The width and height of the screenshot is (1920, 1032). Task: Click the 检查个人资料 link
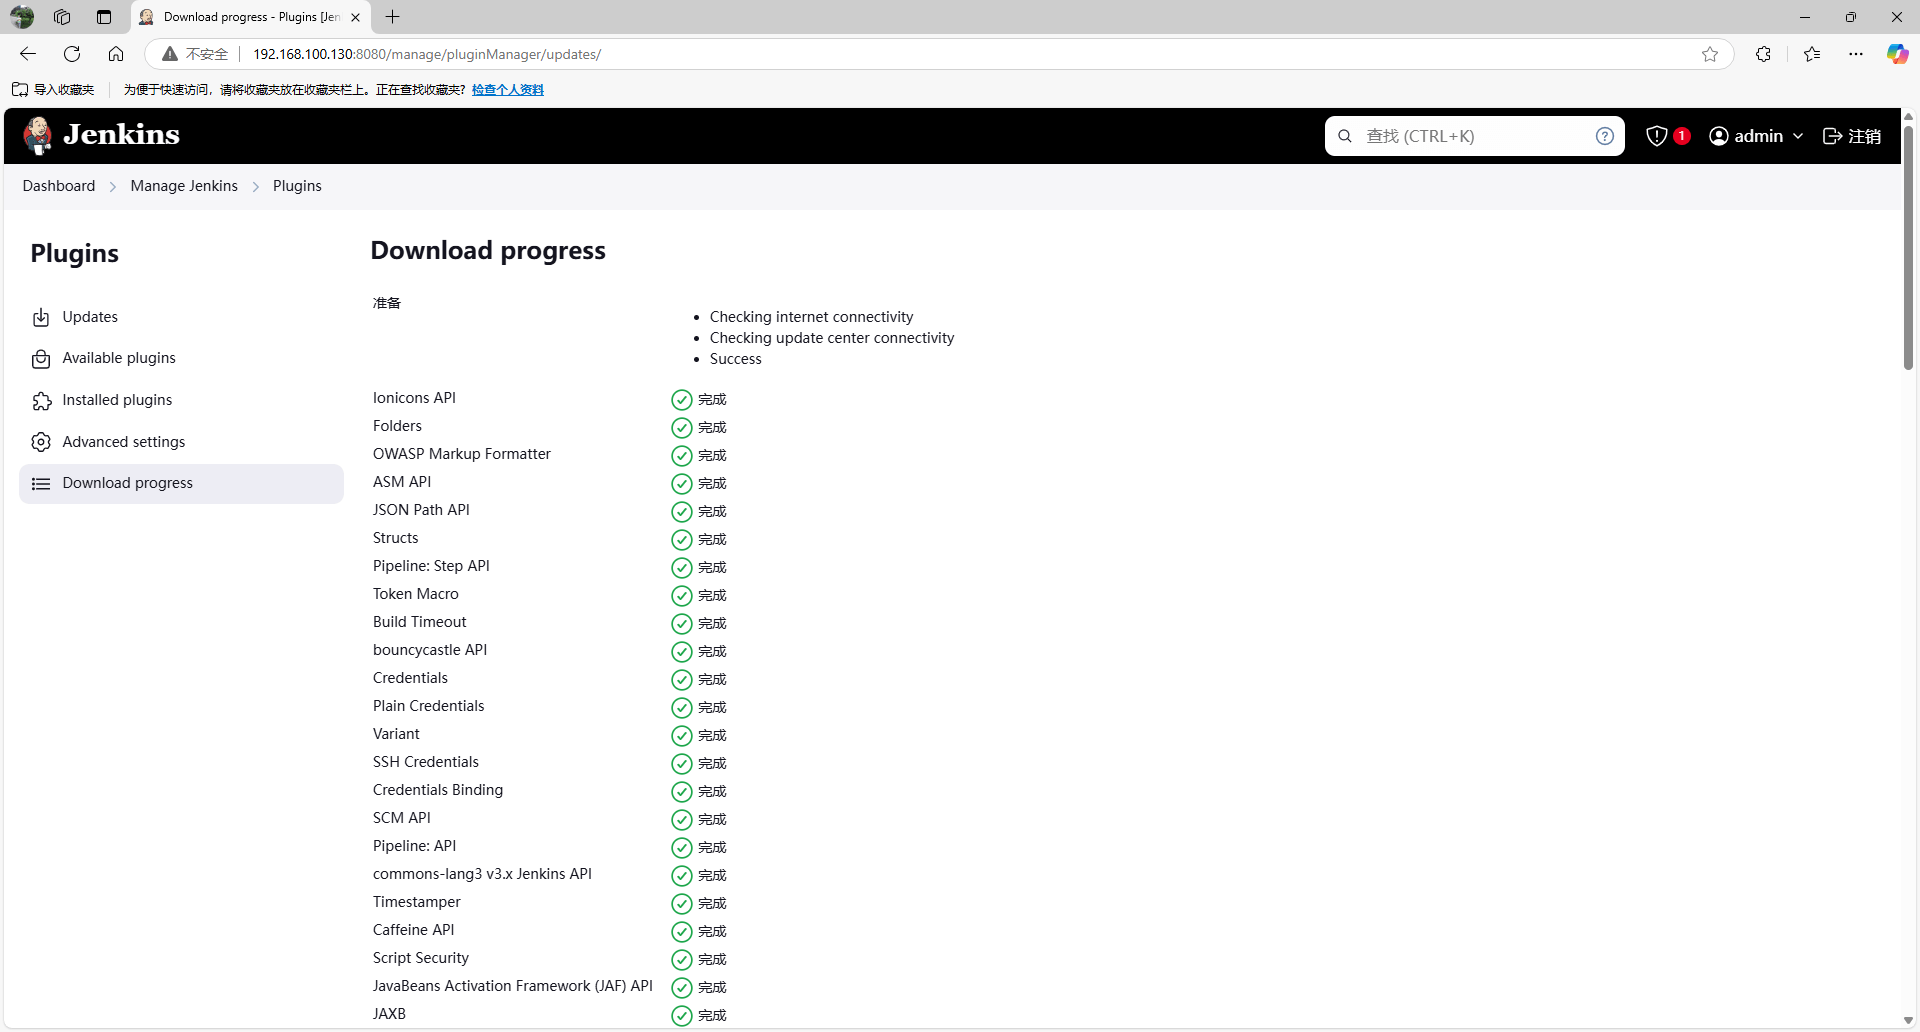pyautogui.click(x=507, y=90)
